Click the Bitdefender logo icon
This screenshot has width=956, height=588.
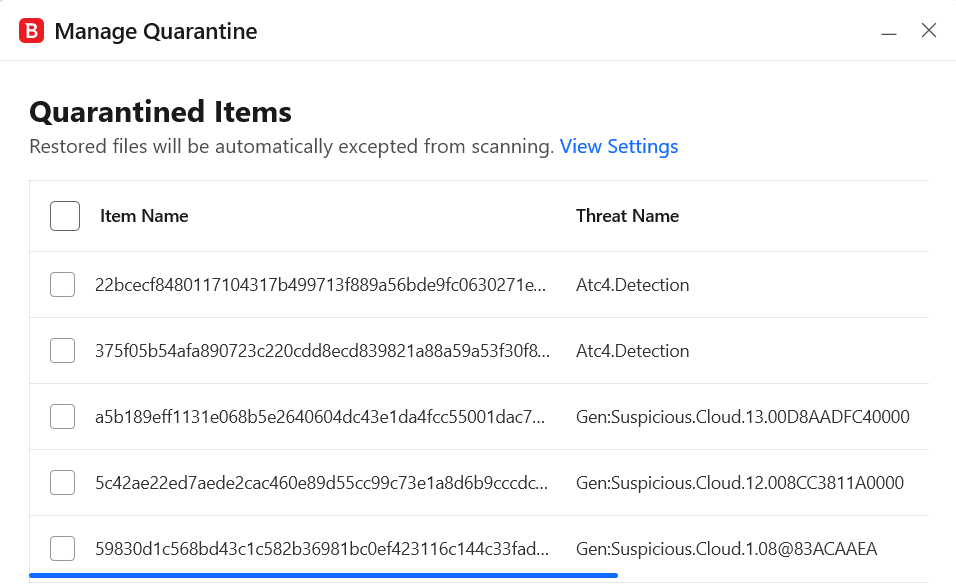(x=31, y=31)
